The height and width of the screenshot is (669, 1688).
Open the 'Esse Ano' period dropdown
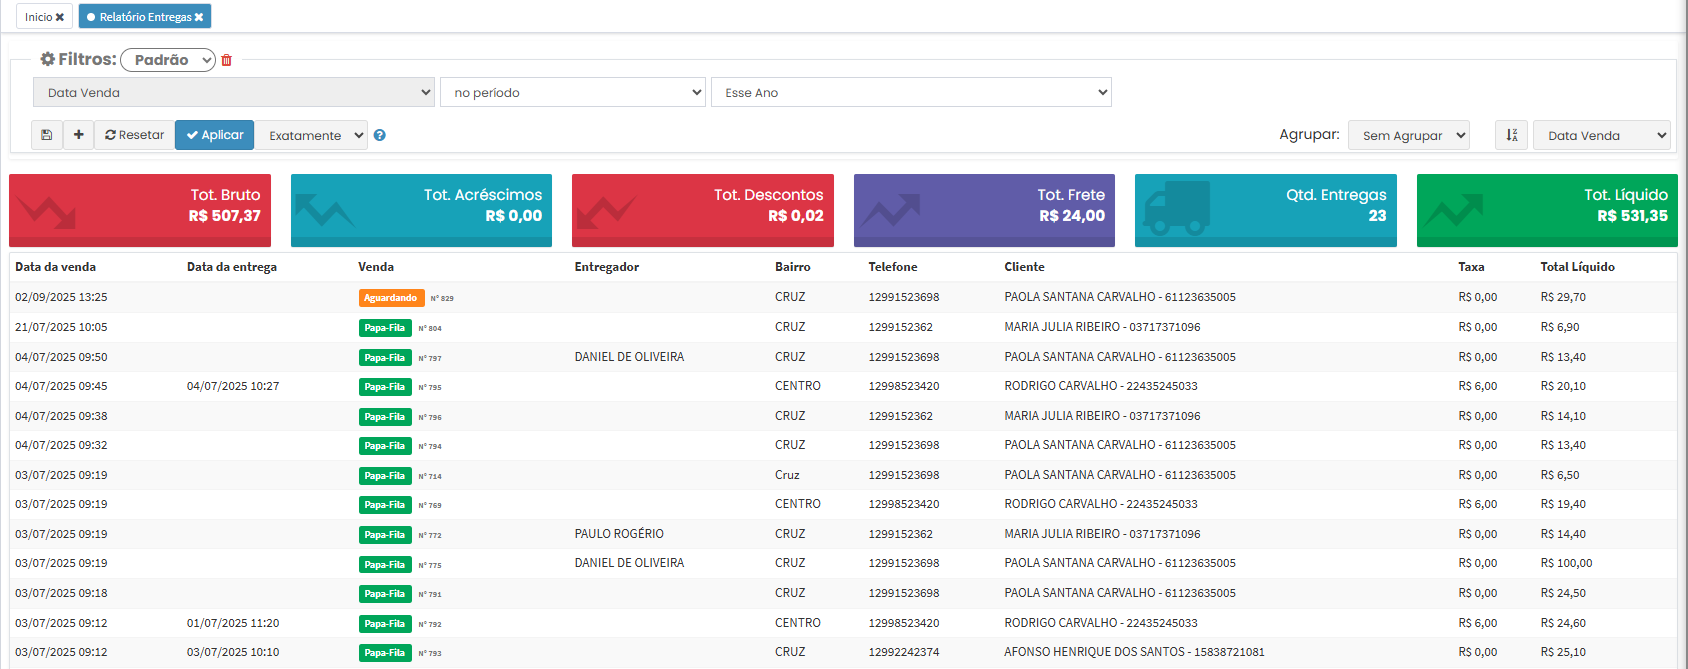pos(910,92)
